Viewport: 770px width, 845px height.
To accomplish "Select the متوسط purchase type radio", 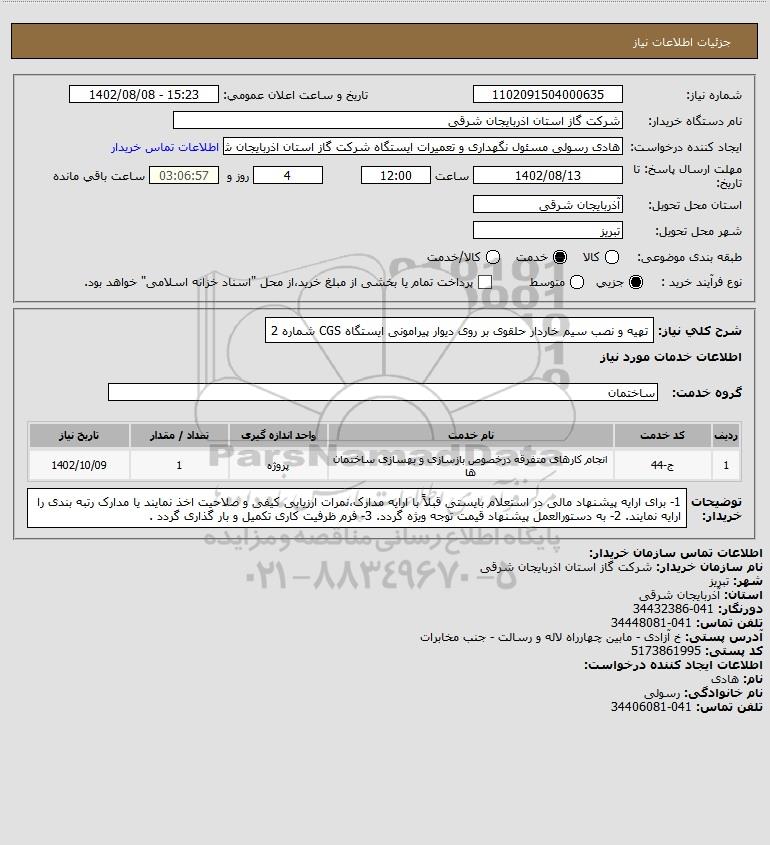I will (x=577, y=282).
